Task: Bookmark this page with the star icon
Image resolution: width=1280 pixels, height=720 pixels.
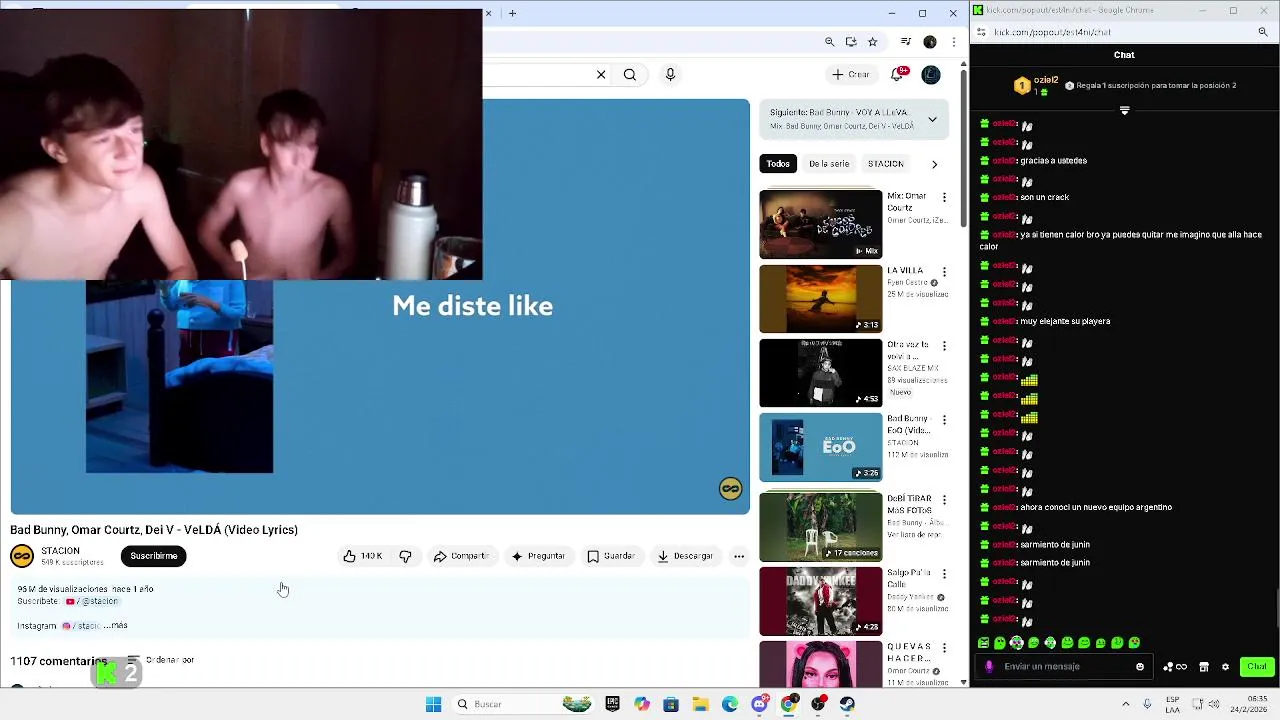Action: pyautogui.click(x=873, y=42)
